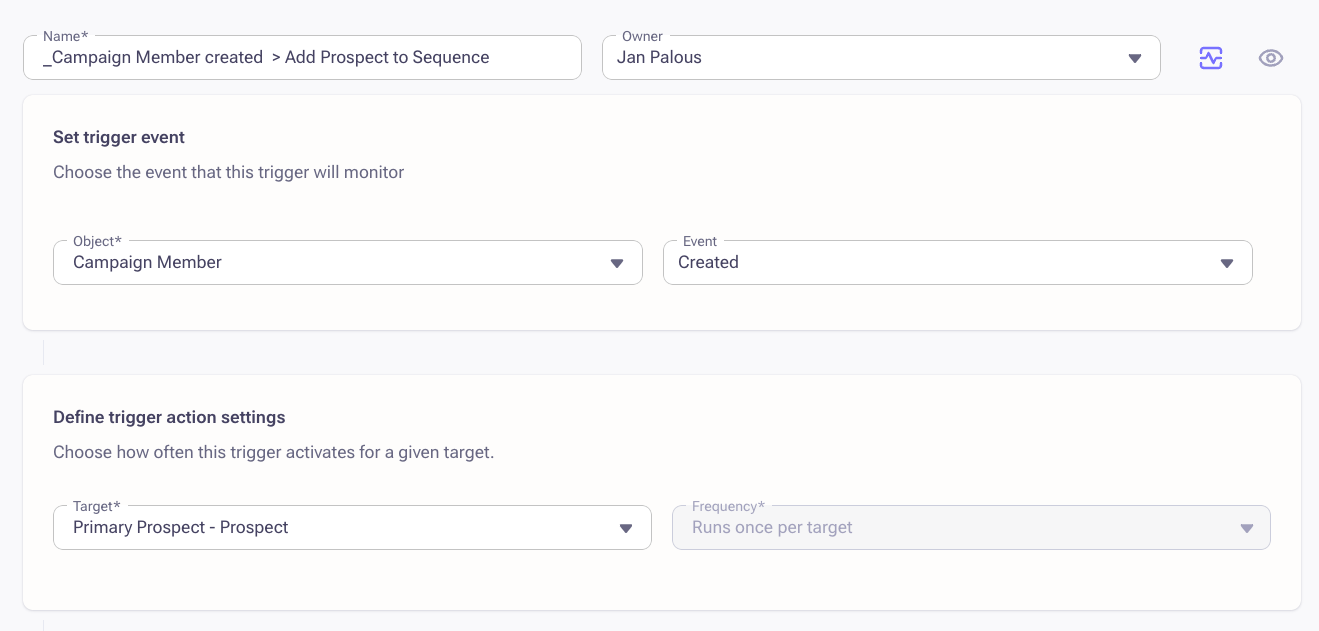Screen dimensions: 1319x631
Task: Click the Target field caret icon
Action: pos(626,528)
